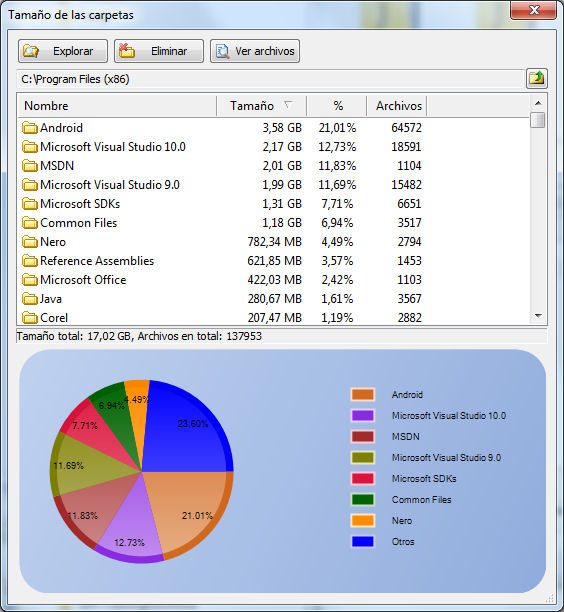
Task: Click the Android row name text
Action: pos(61,128)
